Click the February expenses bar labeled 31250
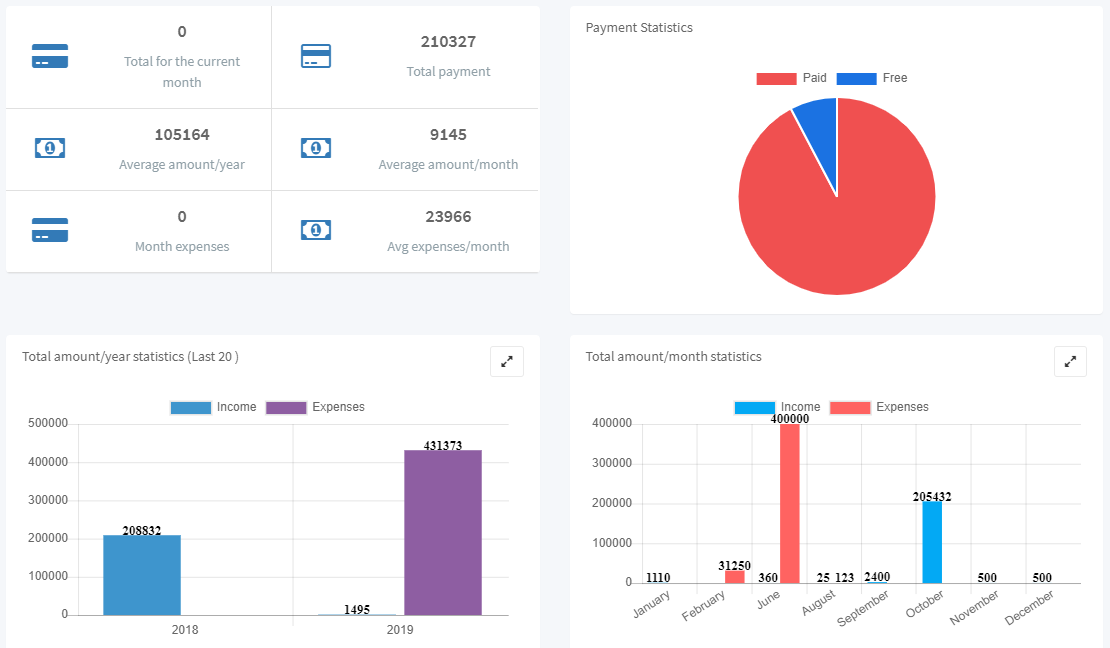This screenshot has width=1110, height=648. click(x=735, y=577)
